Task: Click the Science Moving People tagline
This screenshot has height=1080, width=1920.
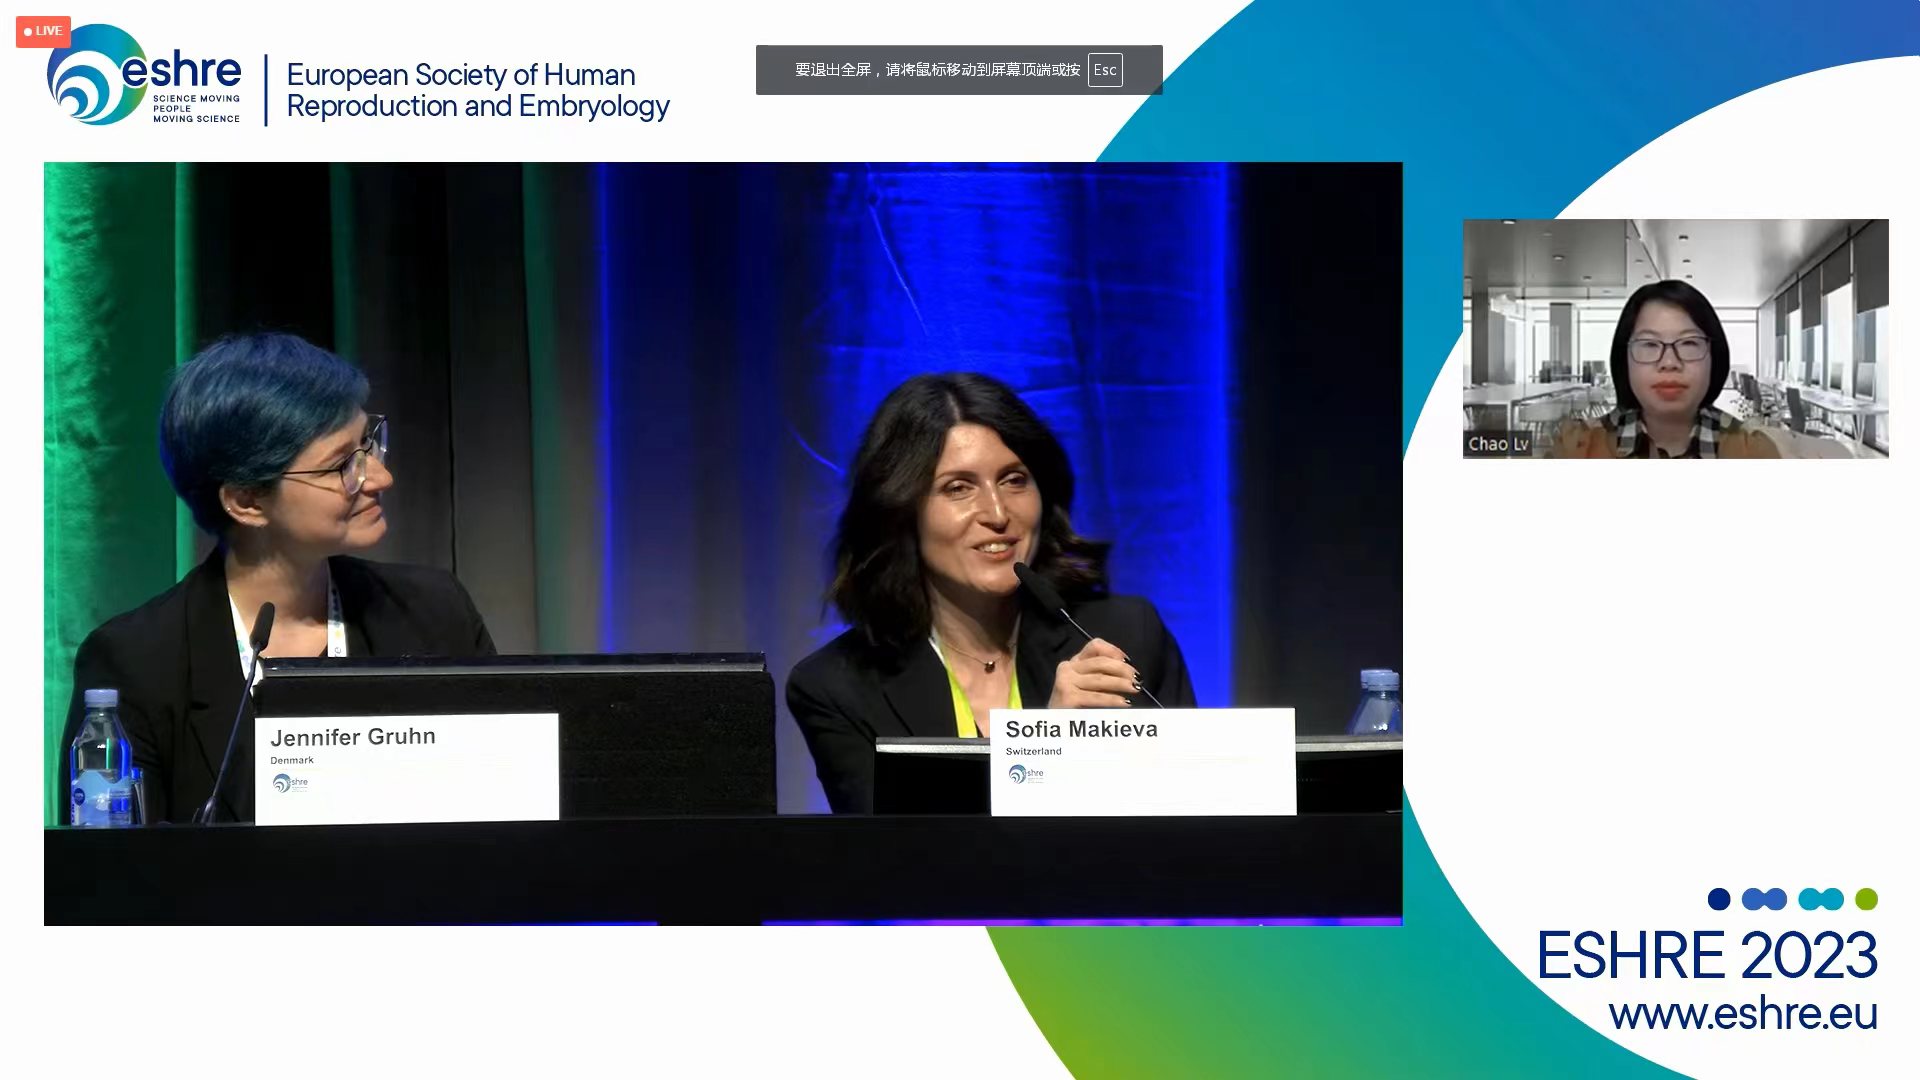Action: (196, 108)
